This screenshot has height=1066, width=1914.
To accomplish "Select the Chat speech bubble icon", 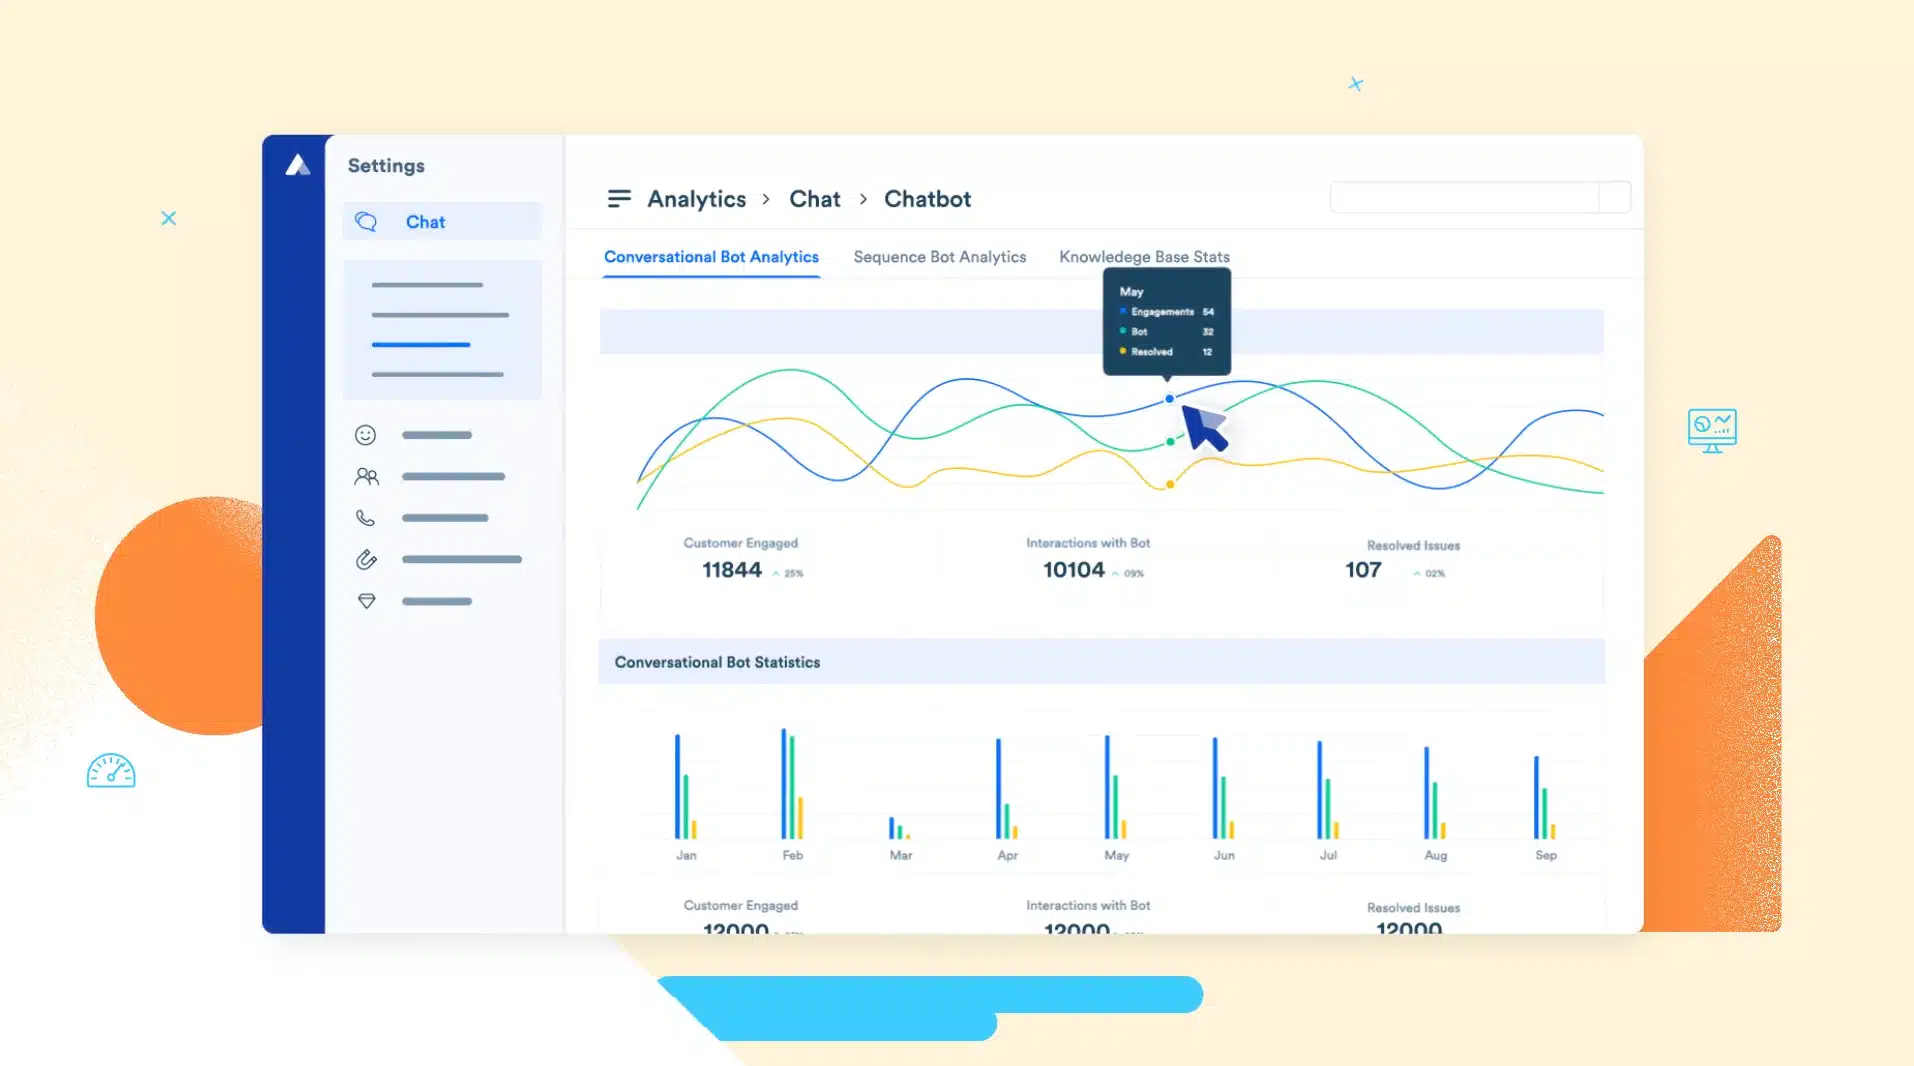I will [366, 222].
